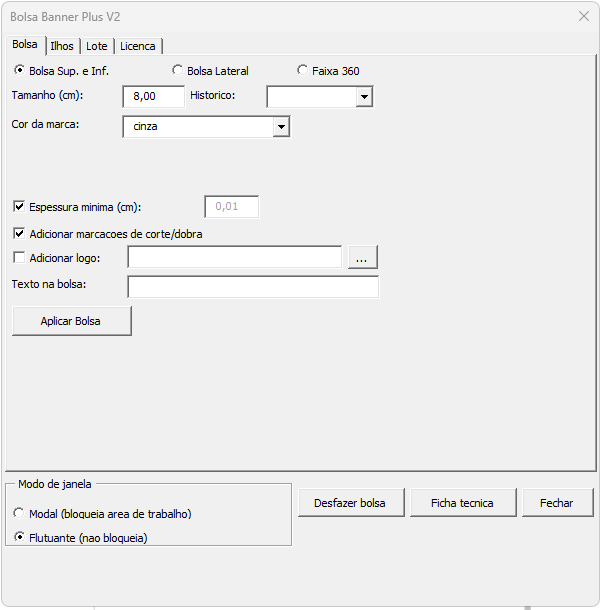Click the Texto na bolsa text field
Screen dimensions: 602x610
pyautogui.click(x=253, y=287)
